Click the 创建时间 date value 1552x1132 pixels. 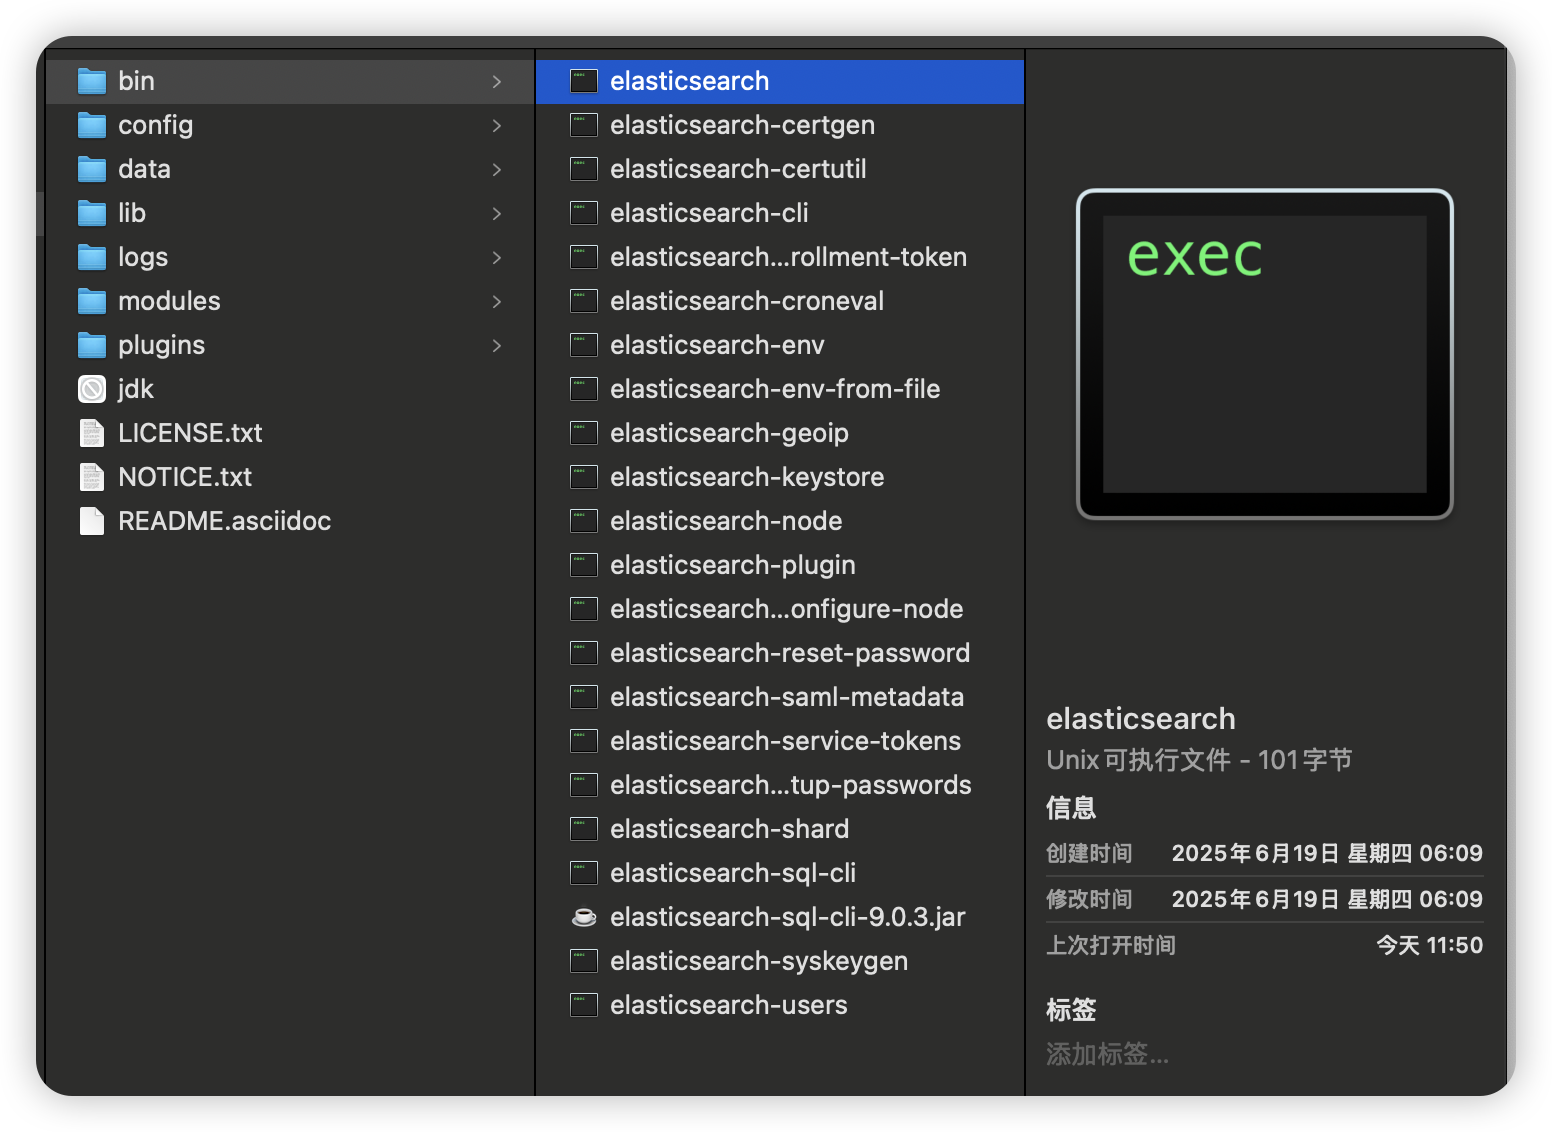(1327, 853)
